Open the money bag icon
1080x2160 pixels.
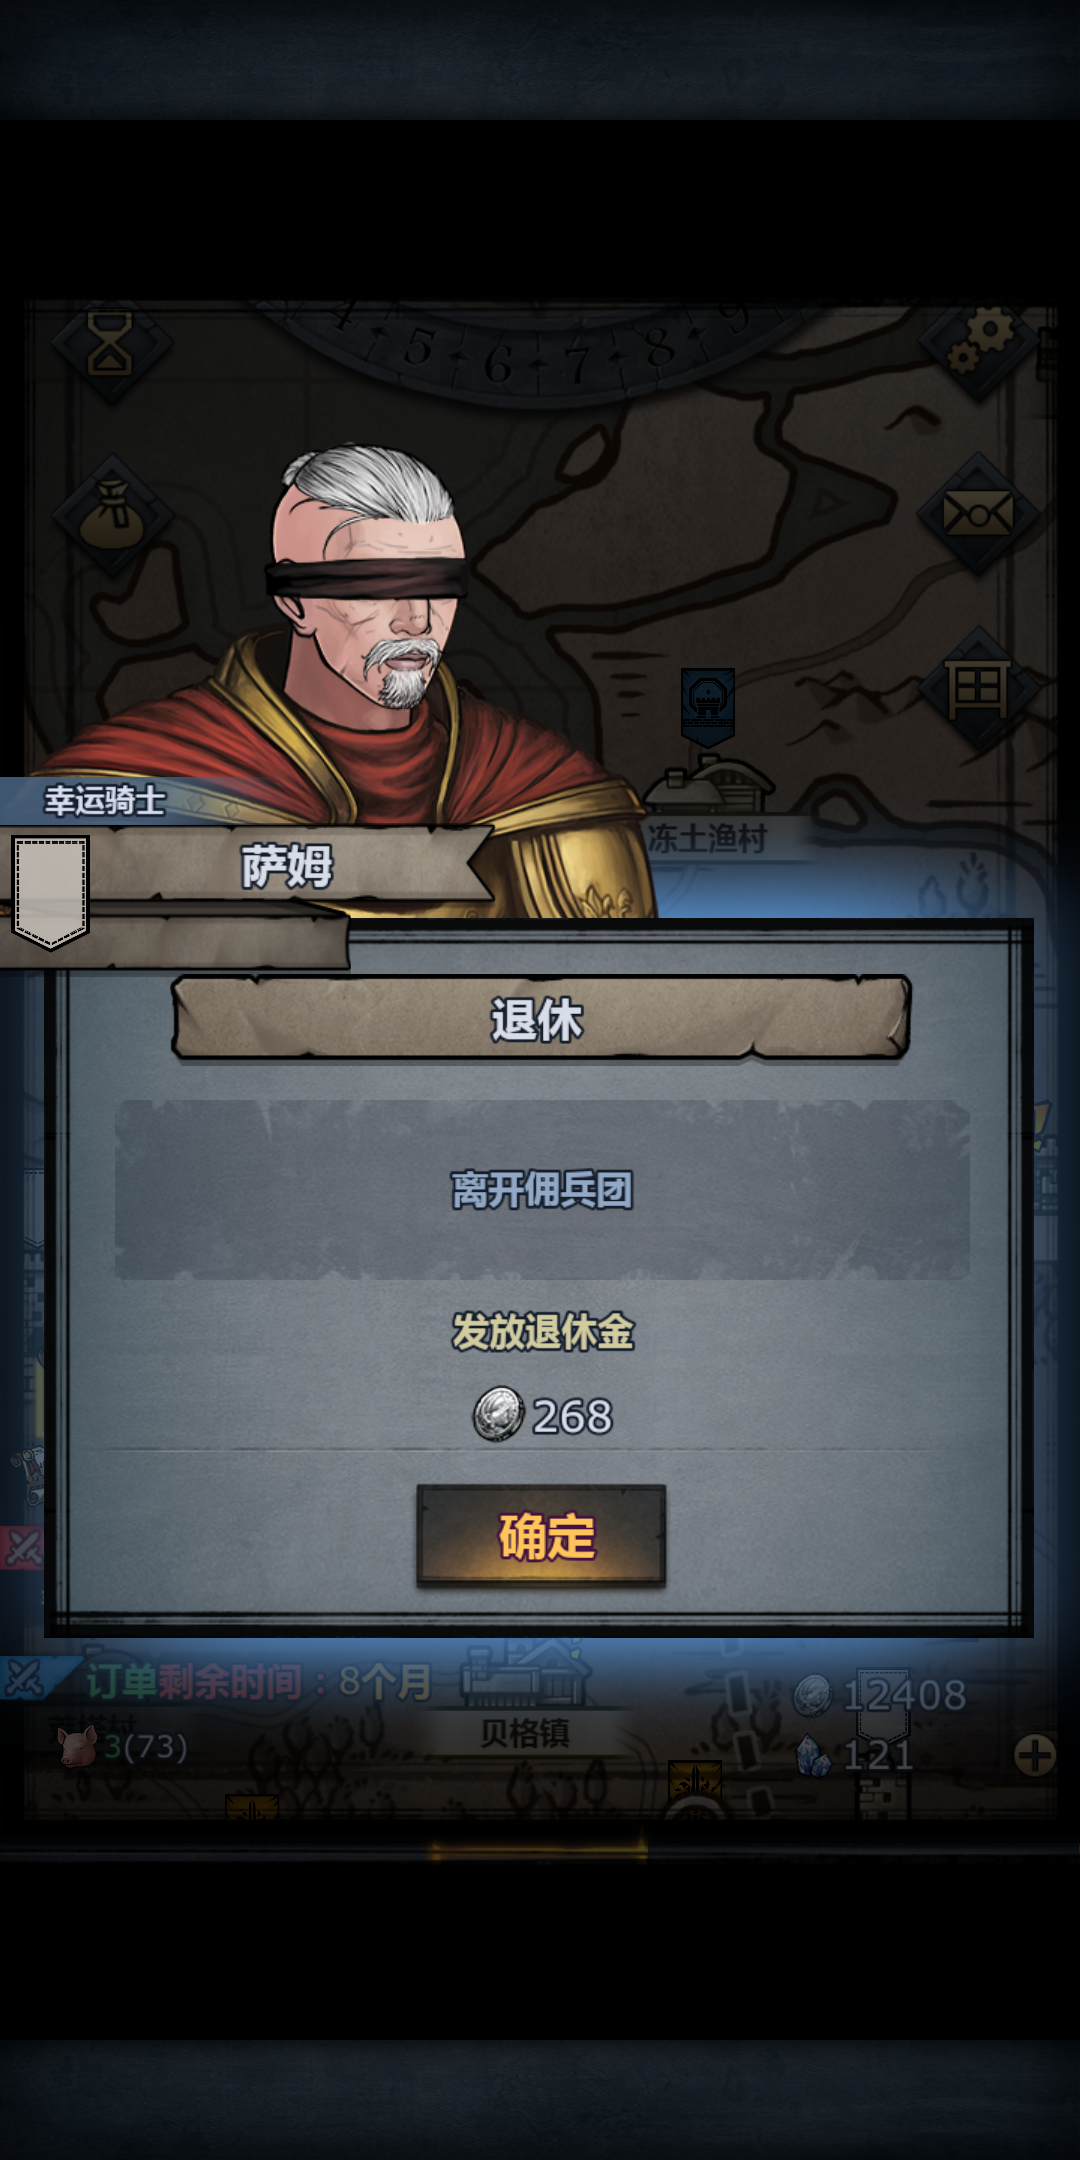coord(112,513)
